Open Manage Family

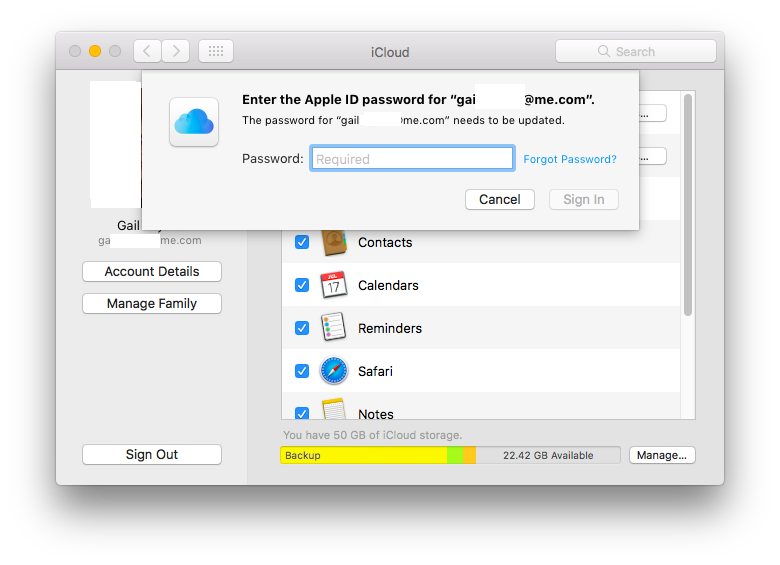tap(152, 303)
